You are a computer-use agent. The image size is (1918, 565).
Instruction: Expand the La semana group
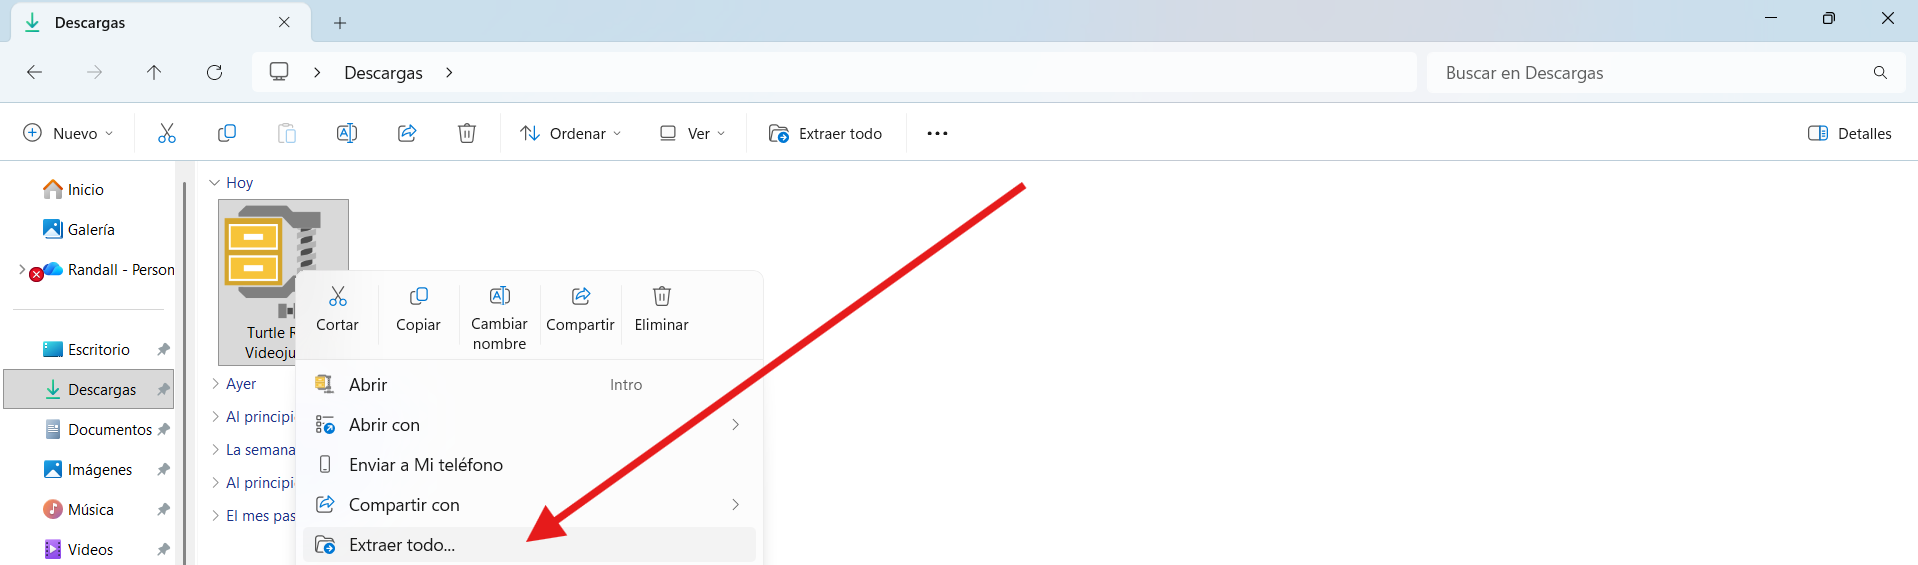point(215,450)
